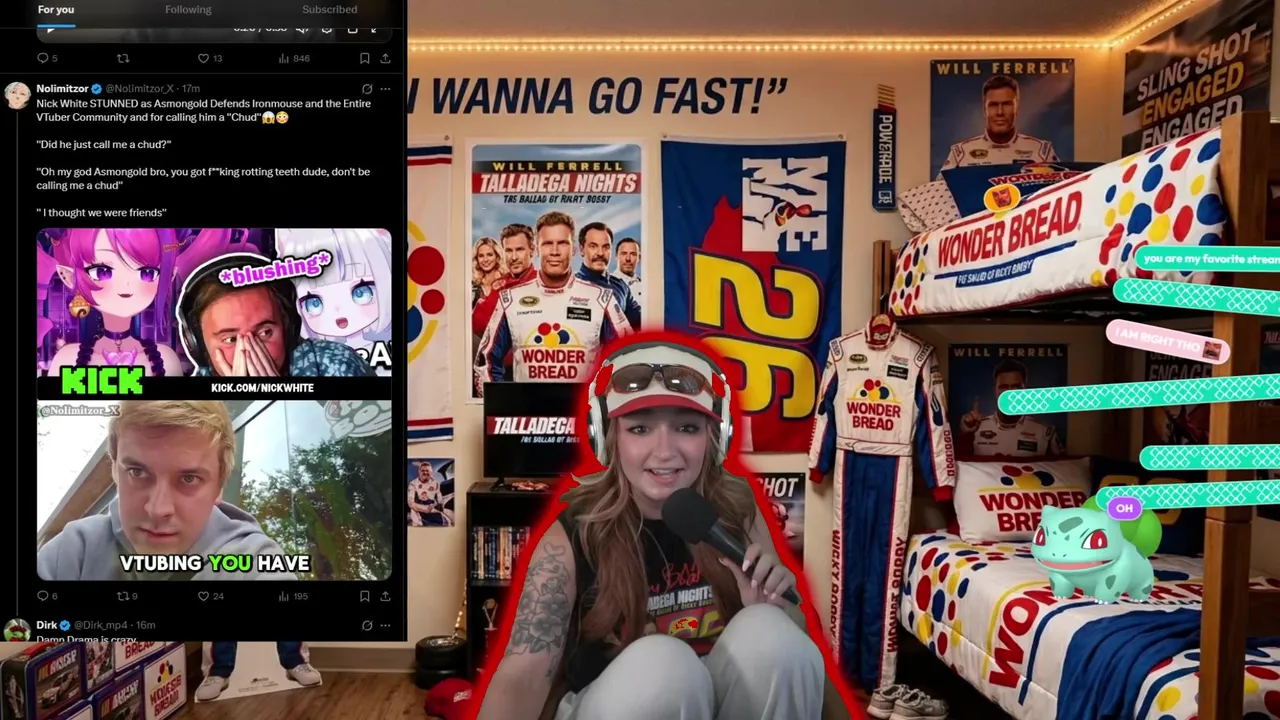1280x720 pixels.
Task: Open the VTUBING YOU HAVE video thumbnail
Action: coord(214,490)
